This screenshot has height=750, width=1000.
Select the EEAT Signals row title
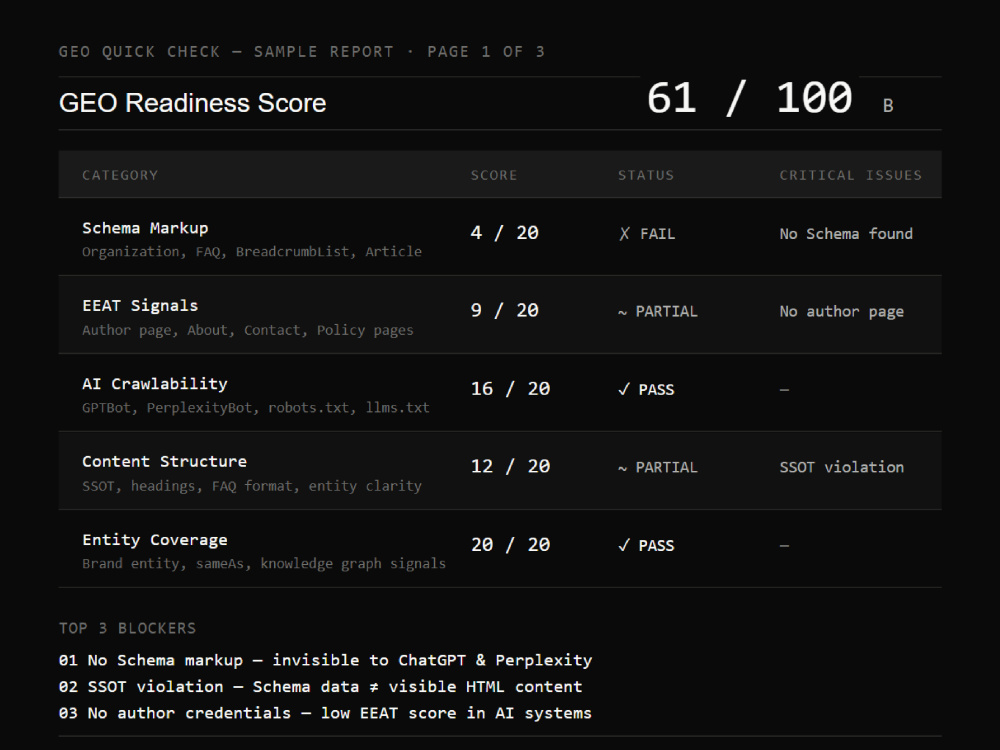(x=140, y=306)
